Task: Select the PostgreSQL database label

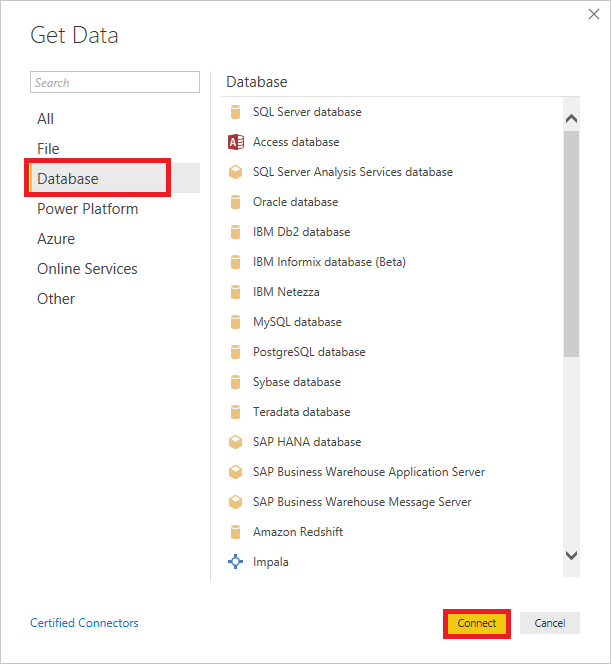Action: coord(309,352)
